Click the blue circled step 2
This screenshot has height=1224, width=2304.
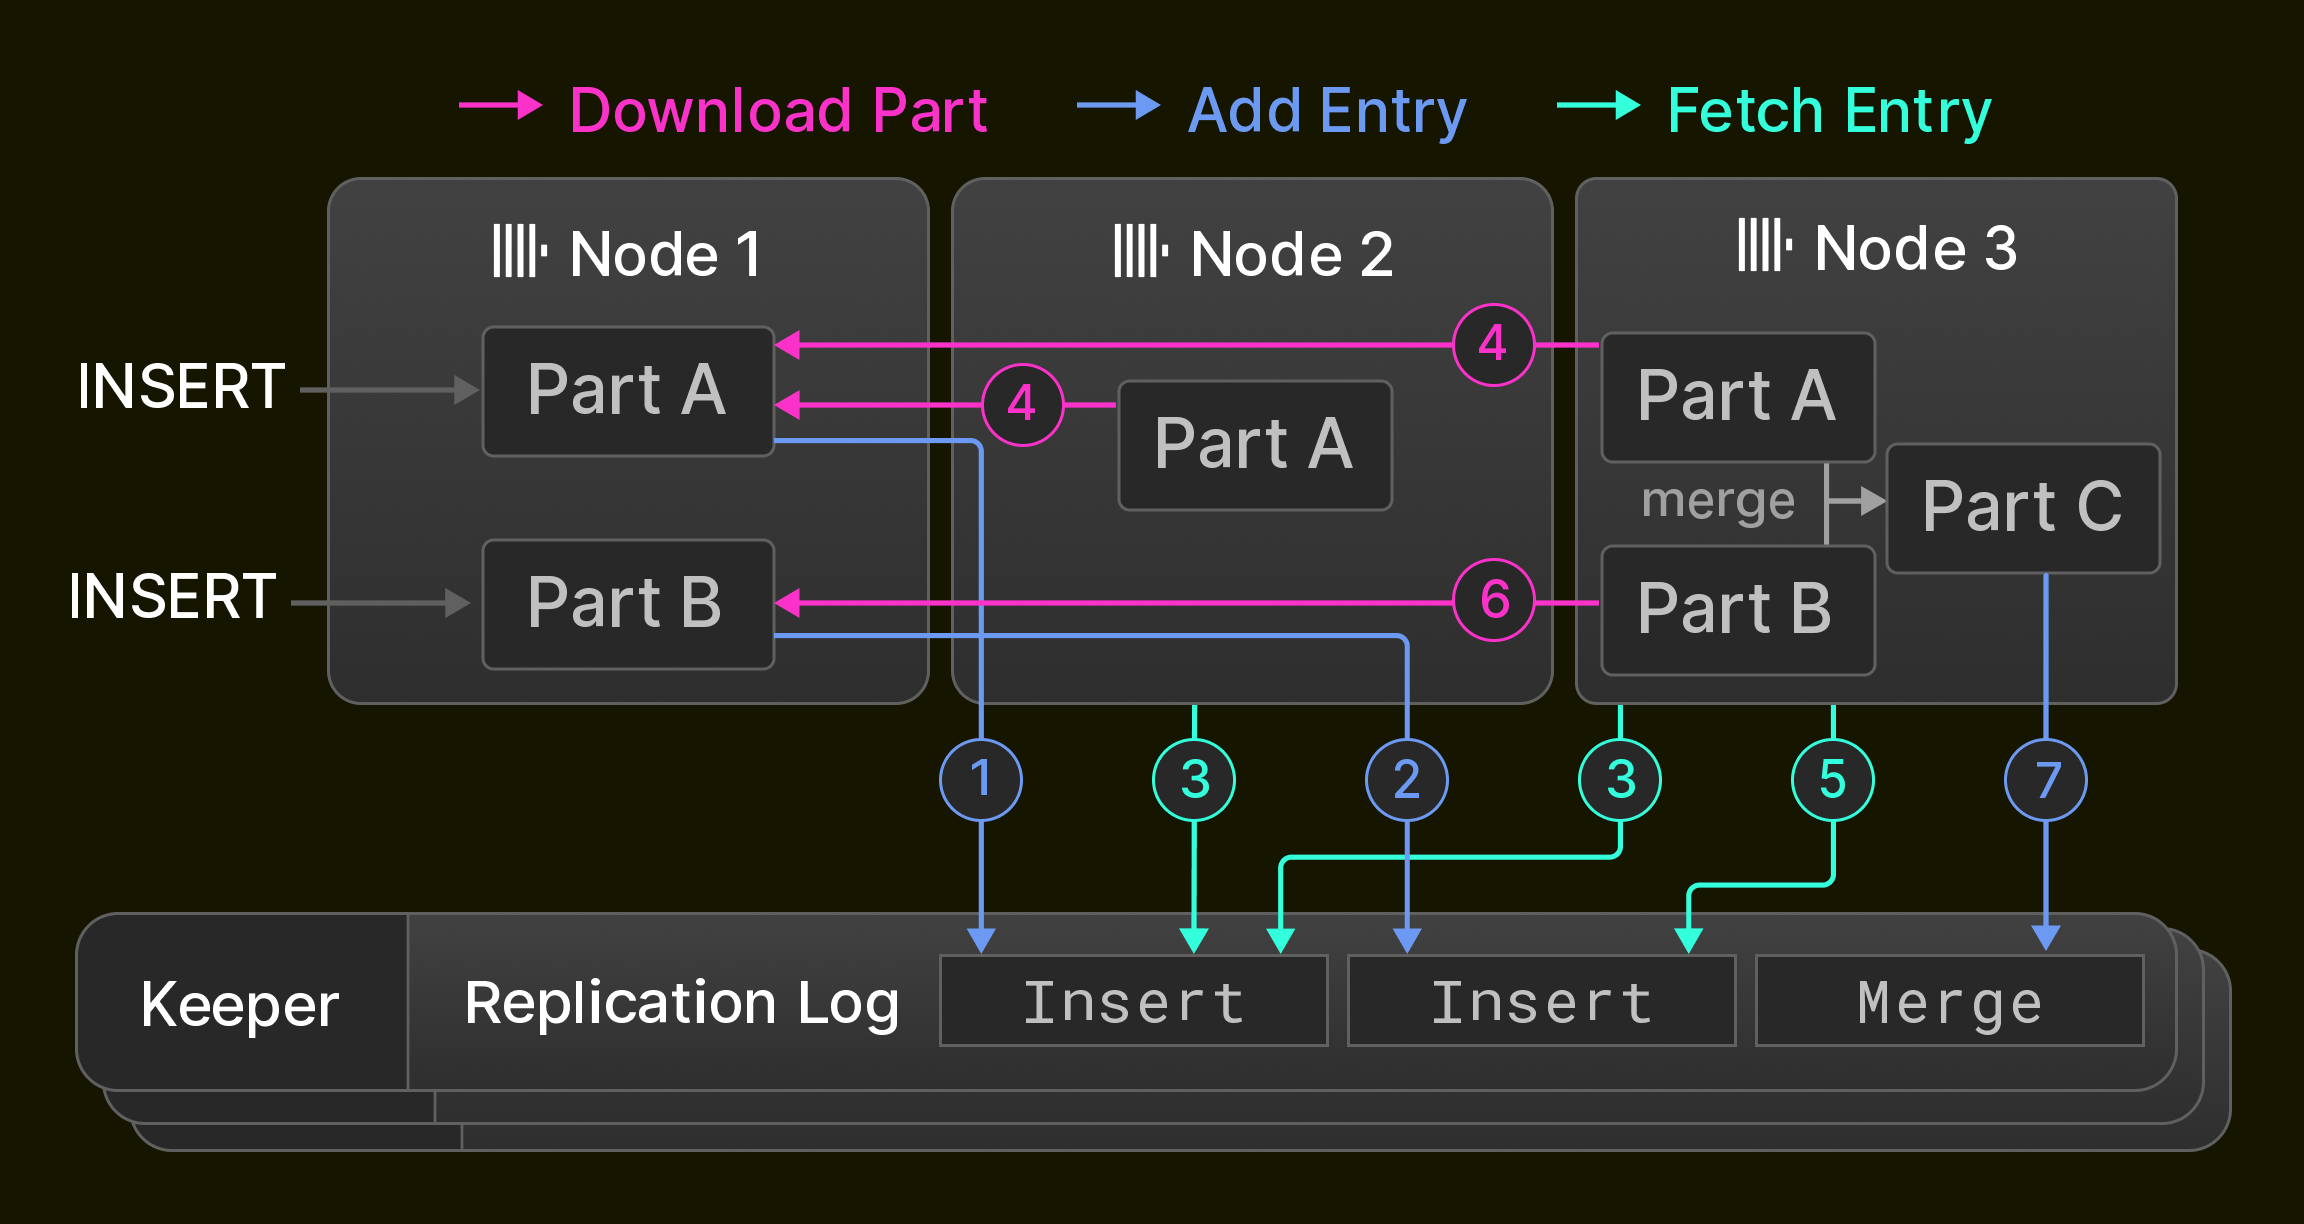coord(1407,780)
